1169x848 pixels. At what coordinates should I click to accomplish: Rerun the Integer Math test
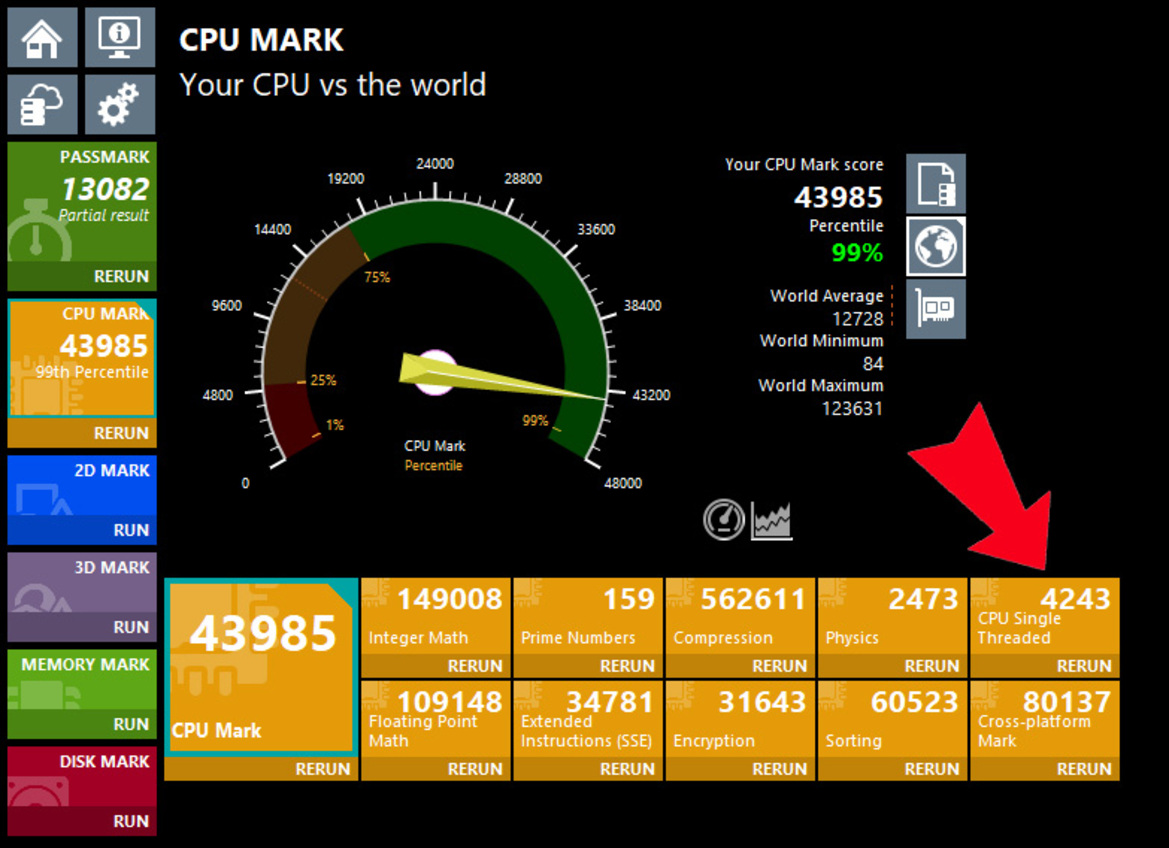pyautogui.click(x=474, y=666)
